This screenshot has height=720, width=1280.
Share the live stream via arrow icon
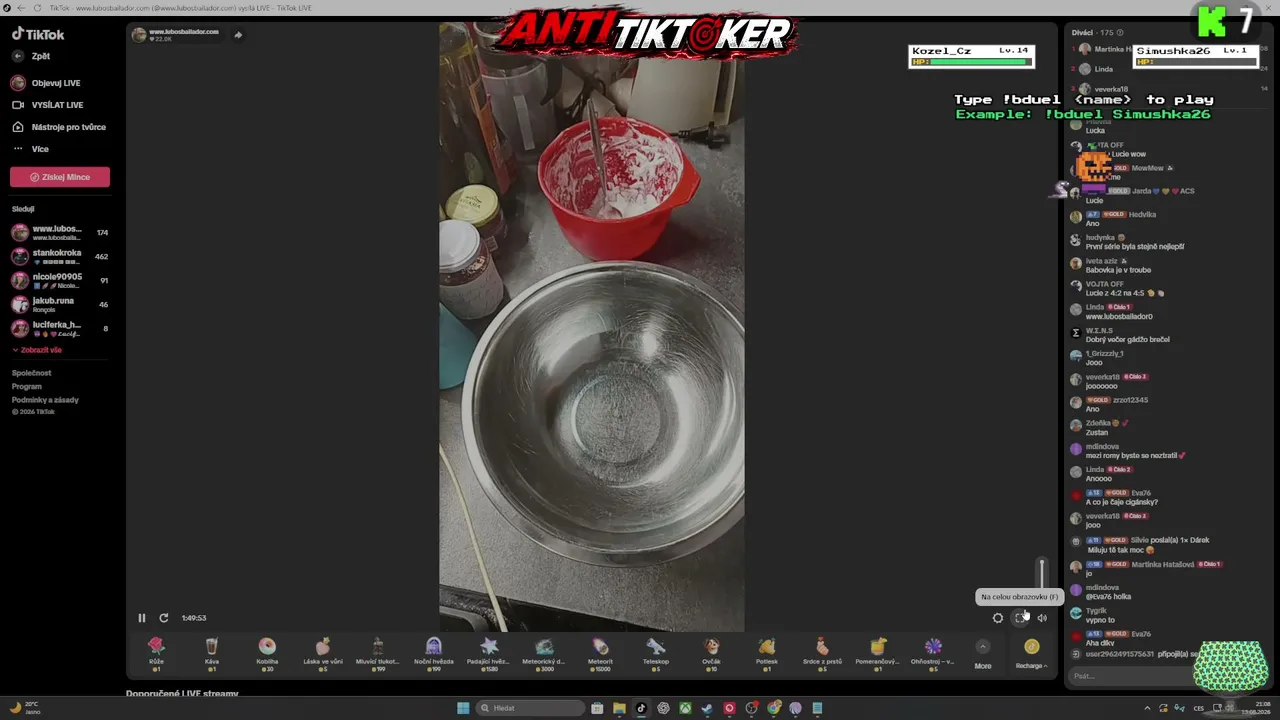click(238, 35)
